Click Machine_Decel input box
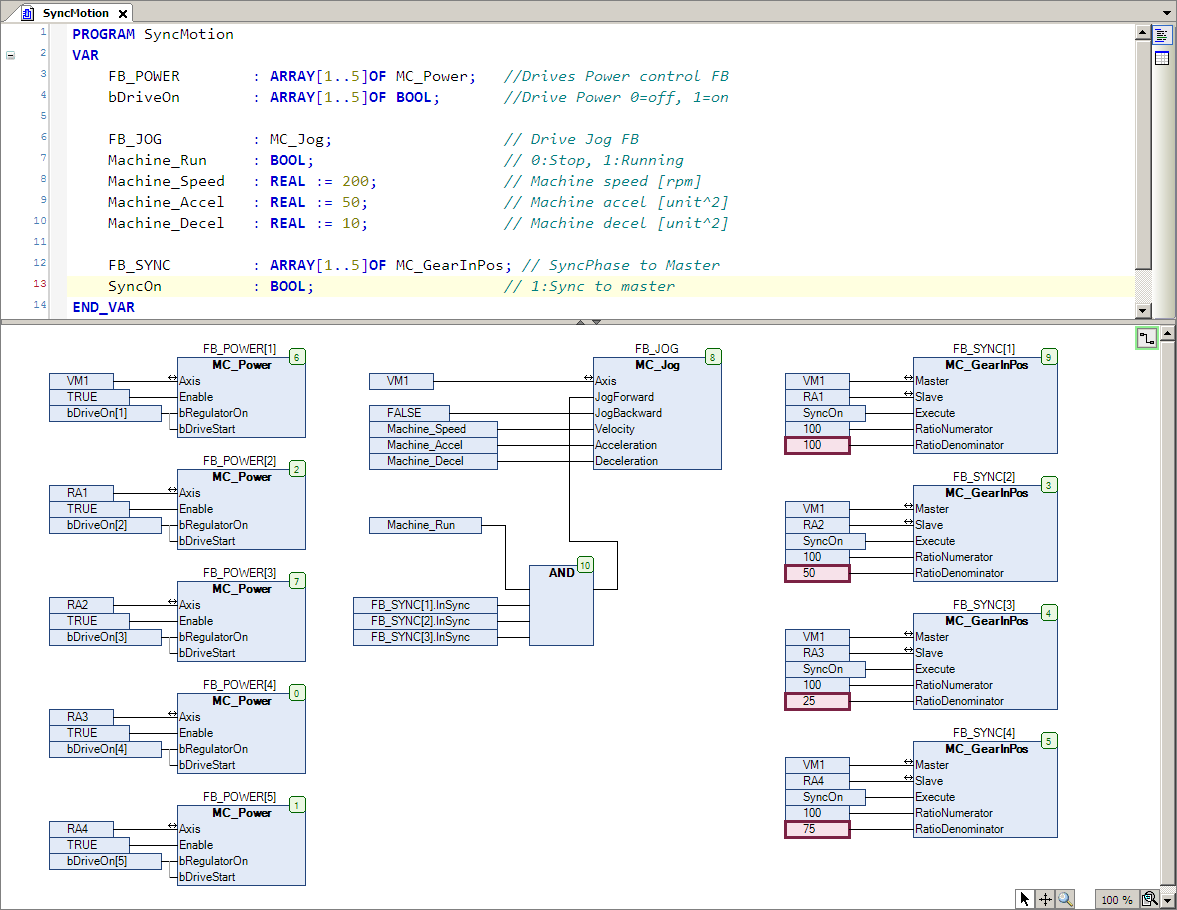 pos(433,461)
